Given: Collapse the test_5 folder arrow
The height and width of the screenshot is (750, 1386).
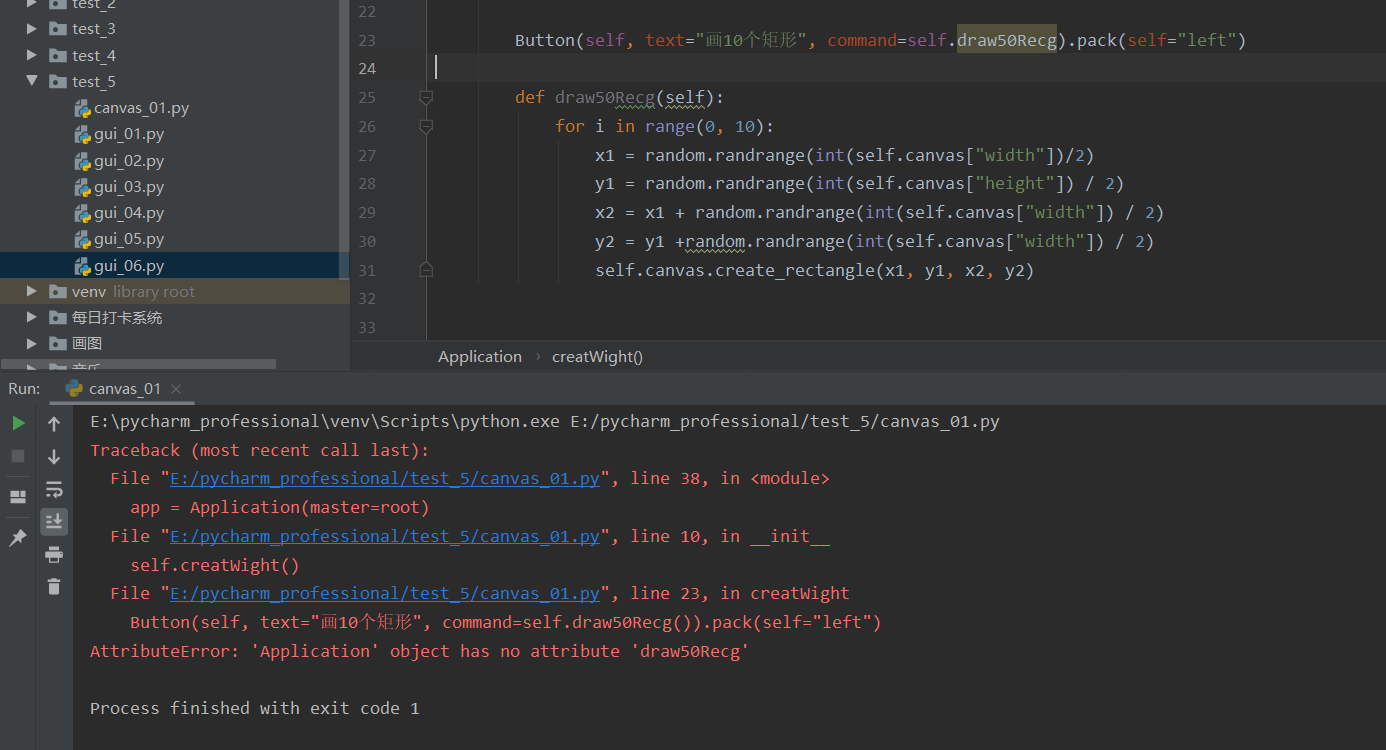Looking at the screenshot, I should point(32,81).
